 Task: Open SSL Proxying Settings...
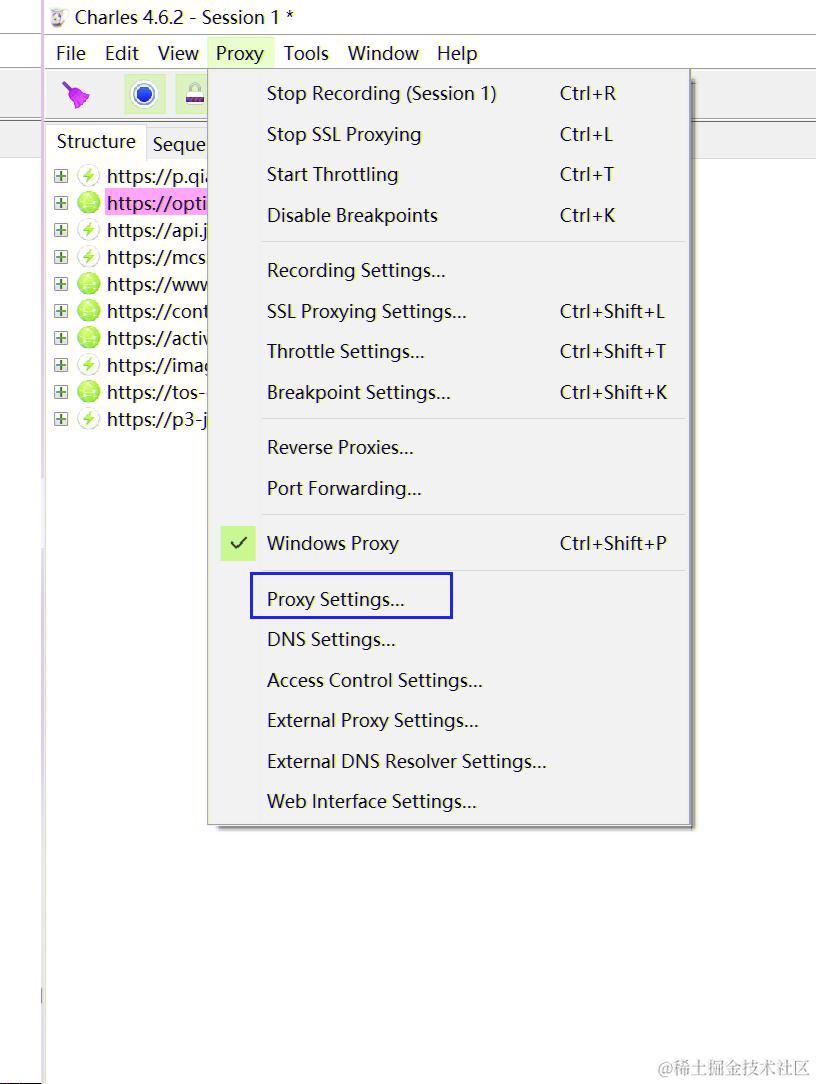click(449, 311)
